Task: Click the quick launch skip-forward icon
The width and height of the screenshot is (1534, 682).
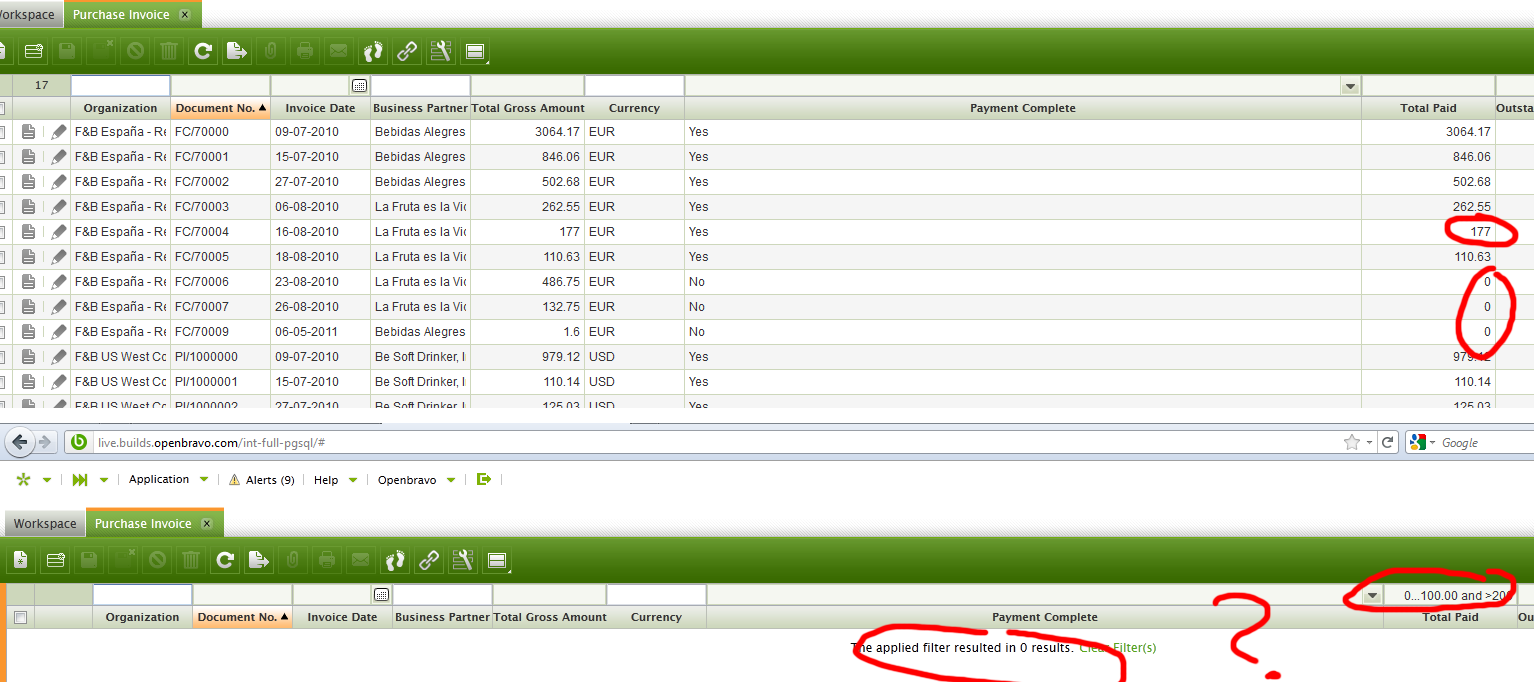Action: tap(80, 480)
